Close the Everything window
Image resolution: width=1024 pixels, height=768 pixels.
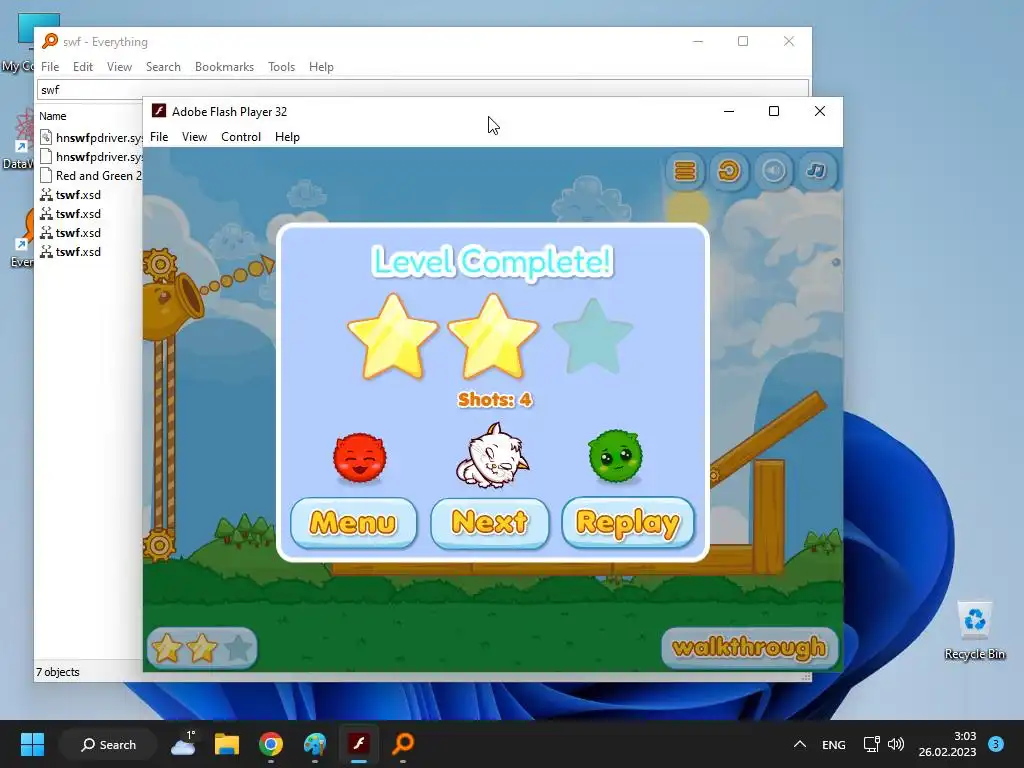click(x=789, y=41)
